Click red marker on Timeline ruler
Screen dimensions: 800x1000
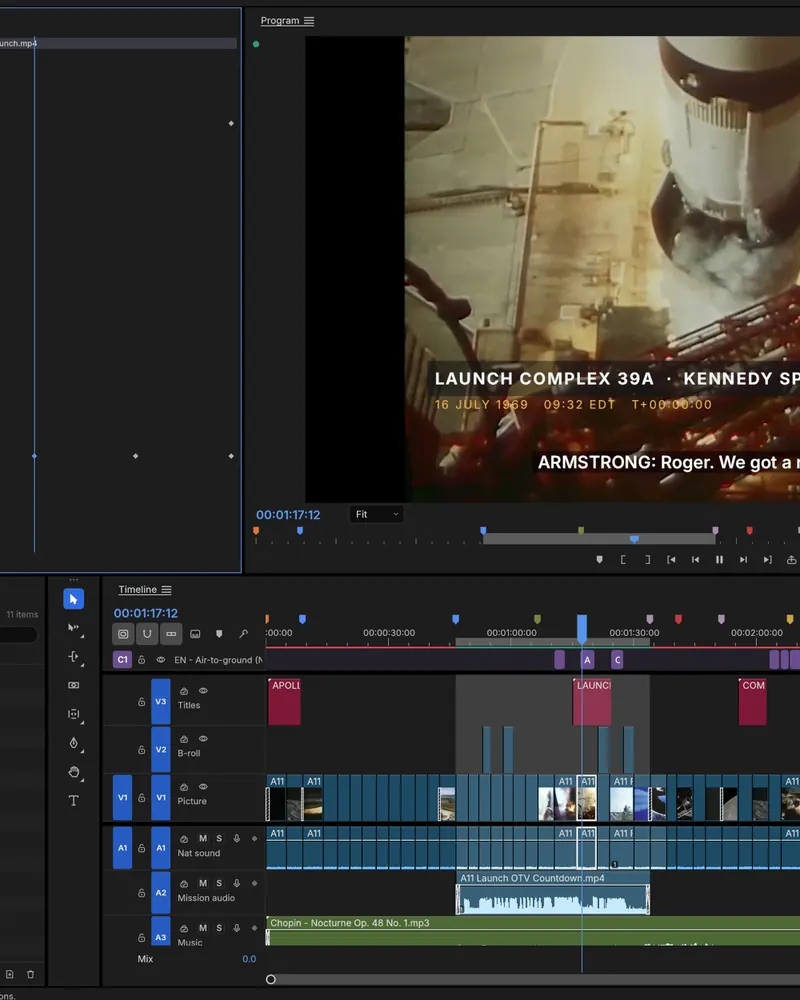(x=678, y=619)
